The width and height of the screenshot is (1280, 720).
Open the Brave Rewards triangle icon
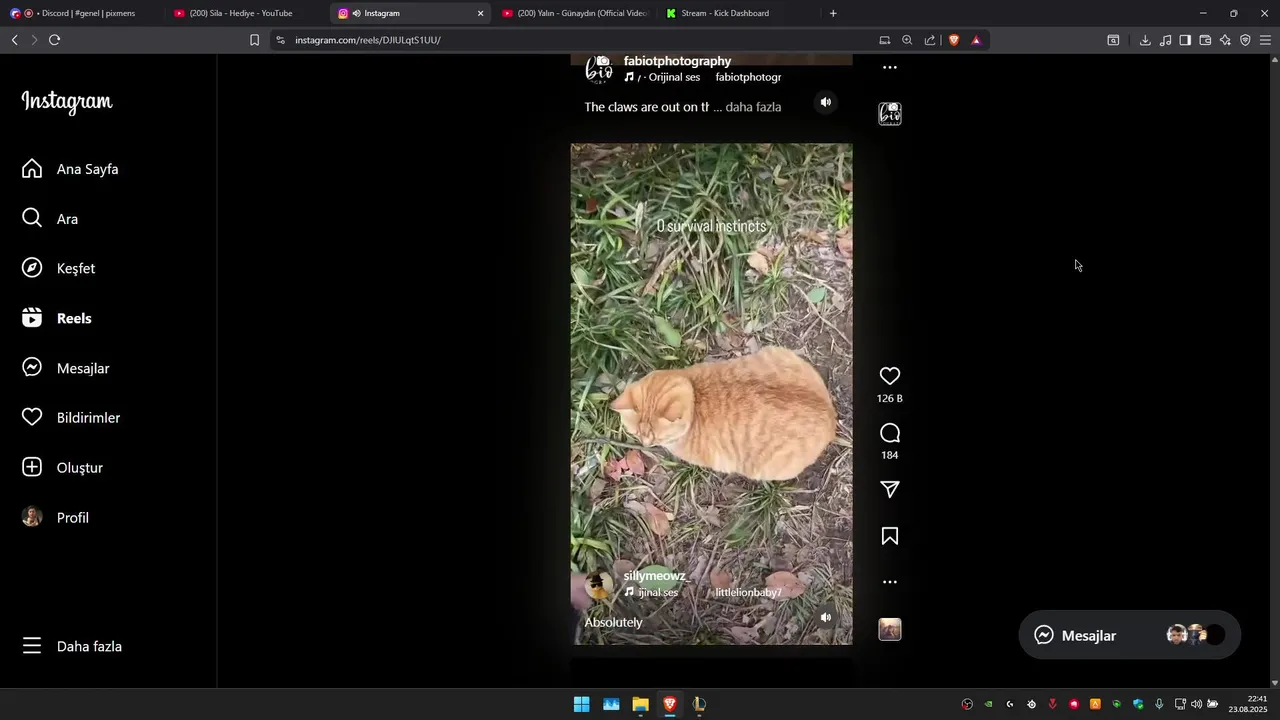click(x=976, y=40)
